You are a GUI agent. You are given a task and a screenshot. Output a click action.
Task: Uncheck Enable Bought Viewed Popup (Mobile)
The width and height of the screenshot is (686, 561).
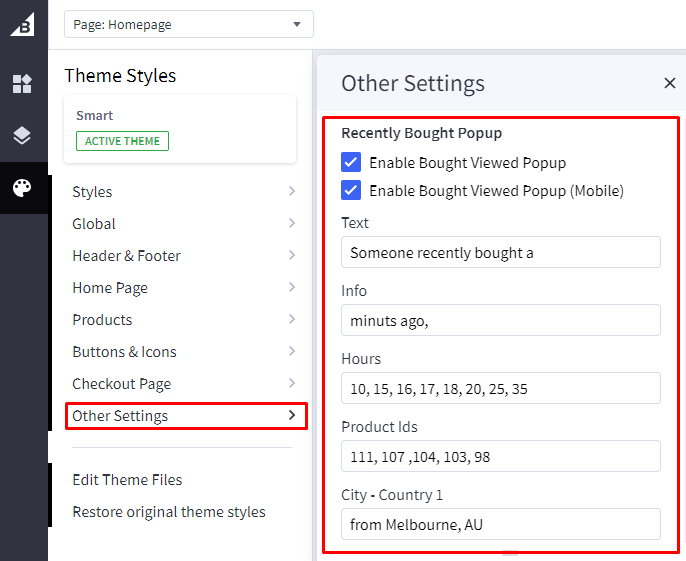[x=351, y=190]
